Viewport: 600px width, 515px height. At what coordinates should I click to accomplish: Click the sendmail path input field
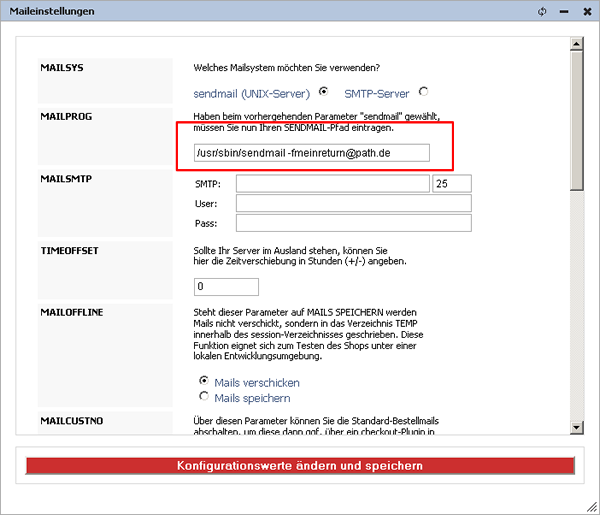click(x=312, y=153)
